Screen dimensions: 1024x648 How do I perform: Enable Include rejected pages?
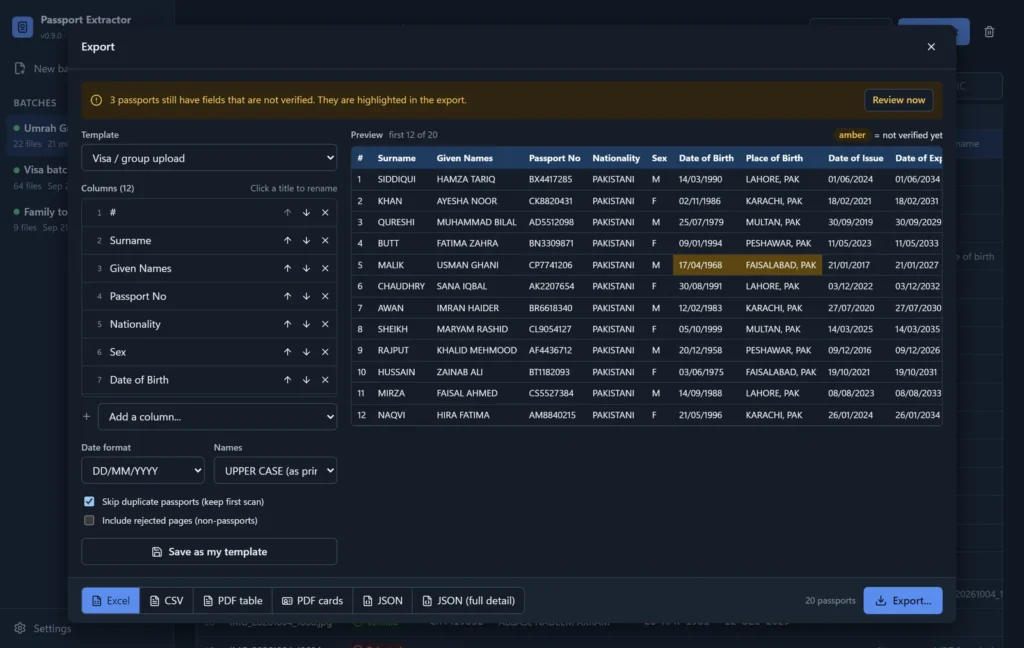[x=89, y=521]
